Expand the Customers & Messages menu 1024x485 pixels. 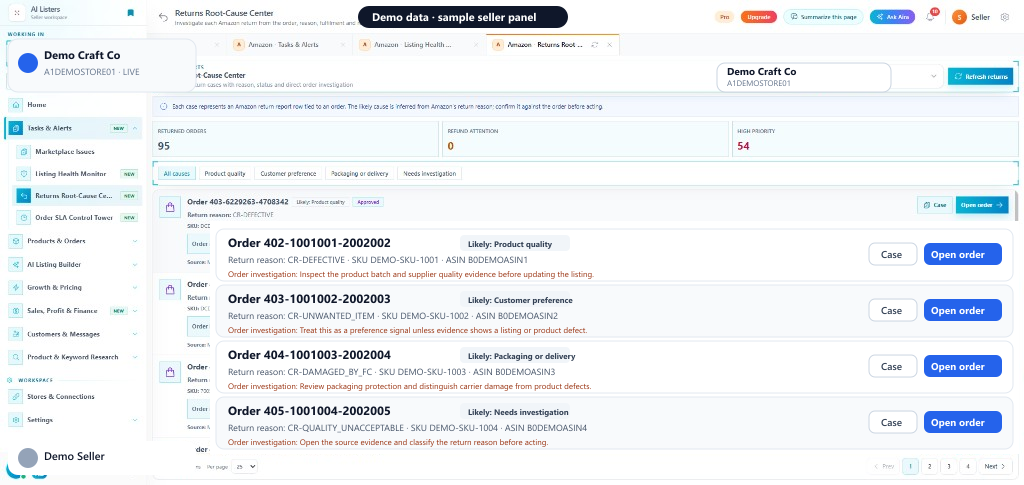click(x=135, y=334)
